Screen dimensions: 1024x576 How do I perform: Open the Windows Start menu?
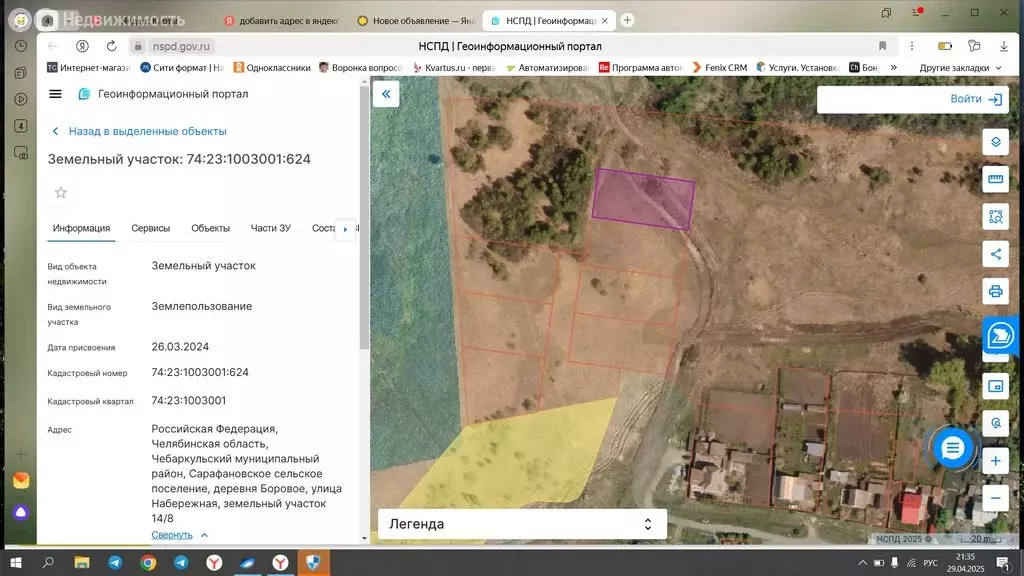(16, 562)
